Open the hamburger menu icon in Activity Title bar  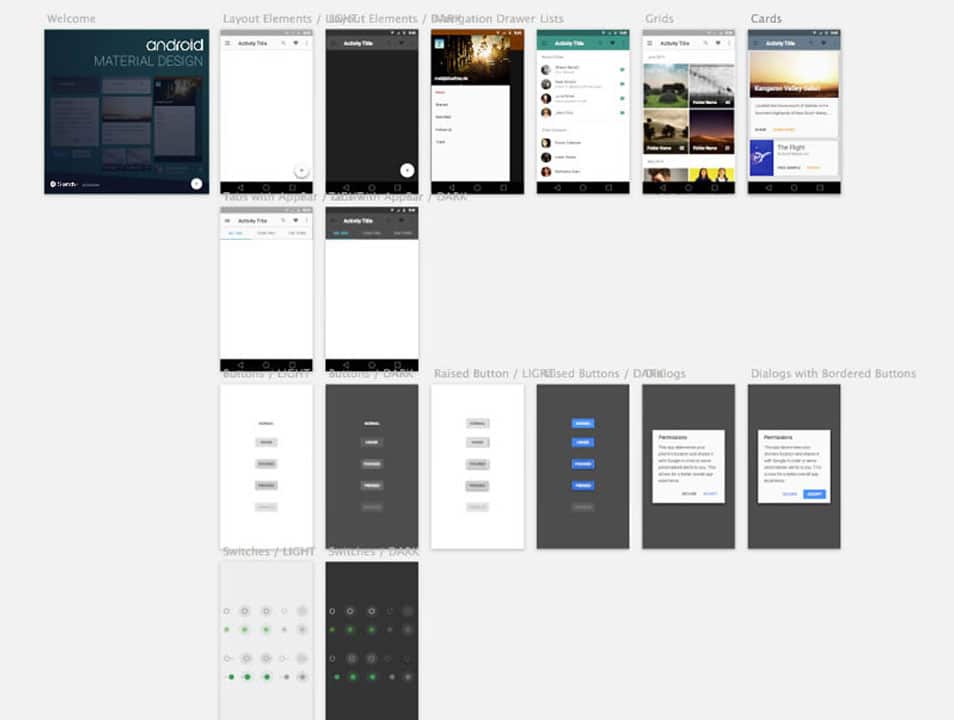230,43
